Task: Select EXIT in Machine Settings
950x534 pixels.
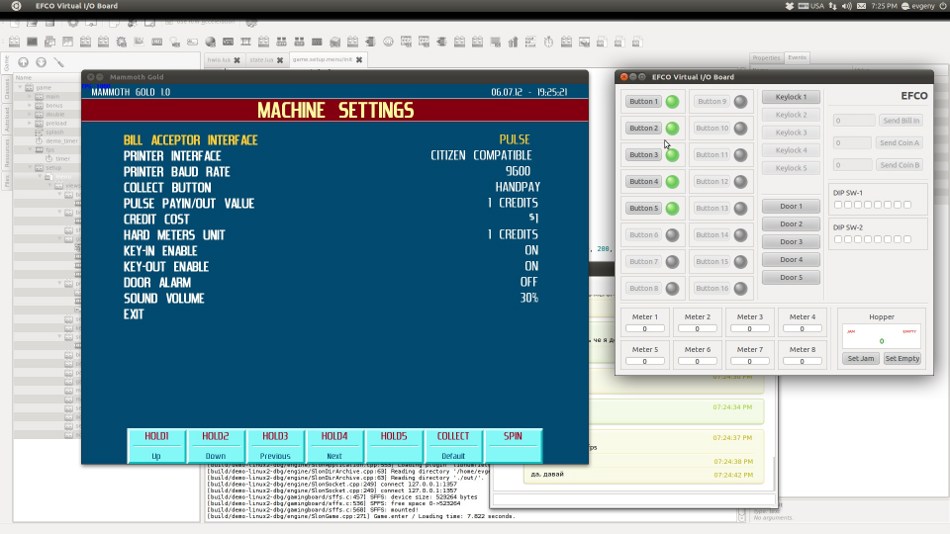Action: click(134, 314)
